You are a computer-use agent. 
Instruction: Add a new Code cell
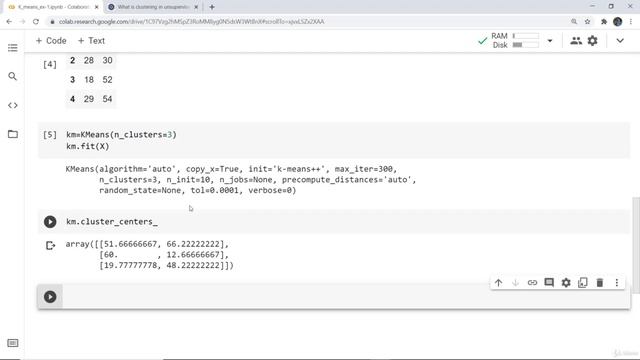point(51,41)
